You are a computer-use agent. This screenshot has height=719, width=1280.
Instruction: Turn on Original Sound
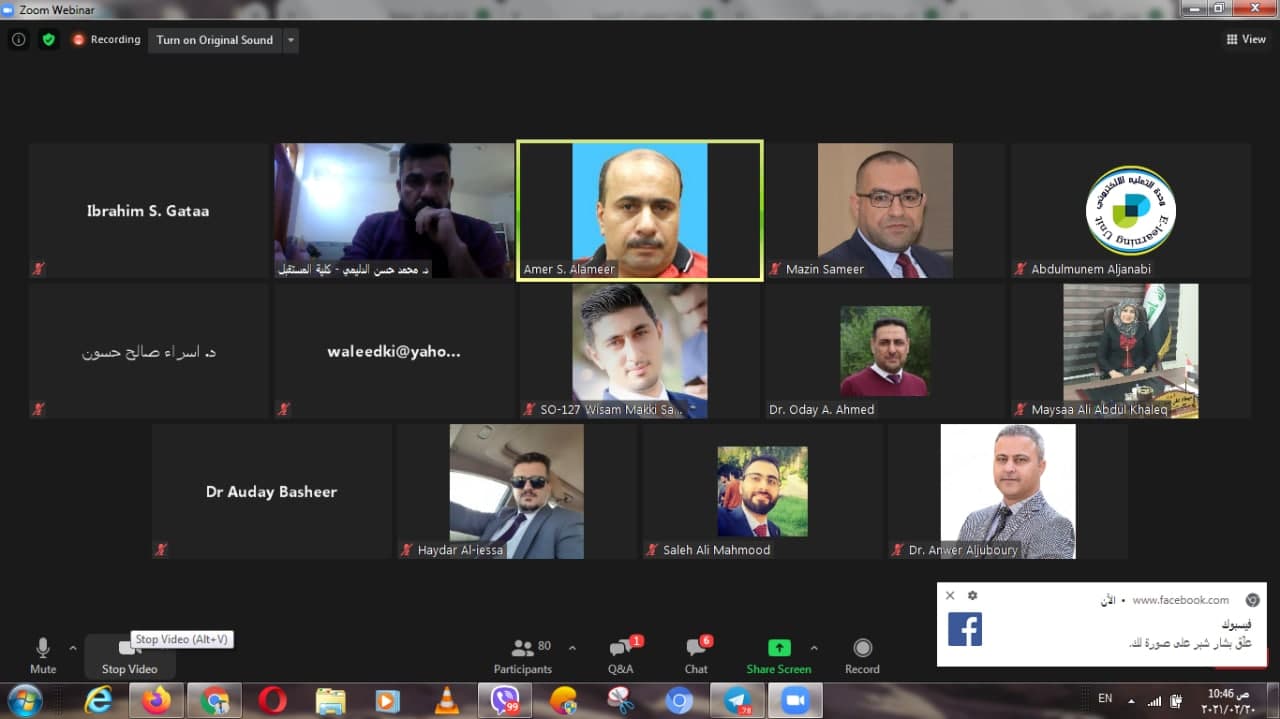tap(215, 40)
